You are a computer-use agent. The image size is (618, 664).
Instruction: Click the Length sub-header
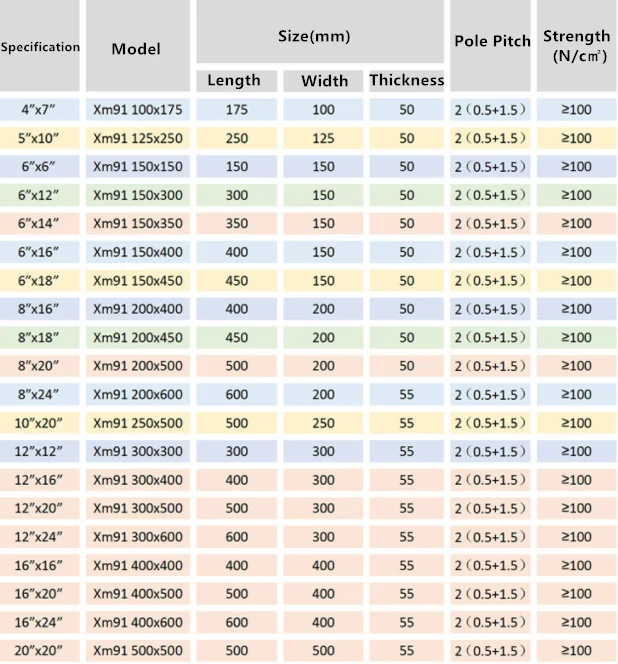tap(234, 81)
